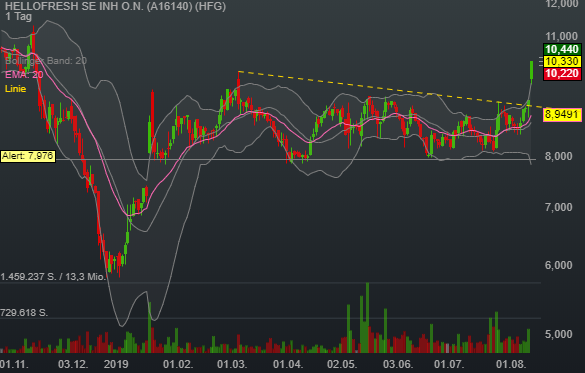The width and height of the screenshot is (585, 373).
Task: Click the 5,000 price axis label
Action: [559, 334]
